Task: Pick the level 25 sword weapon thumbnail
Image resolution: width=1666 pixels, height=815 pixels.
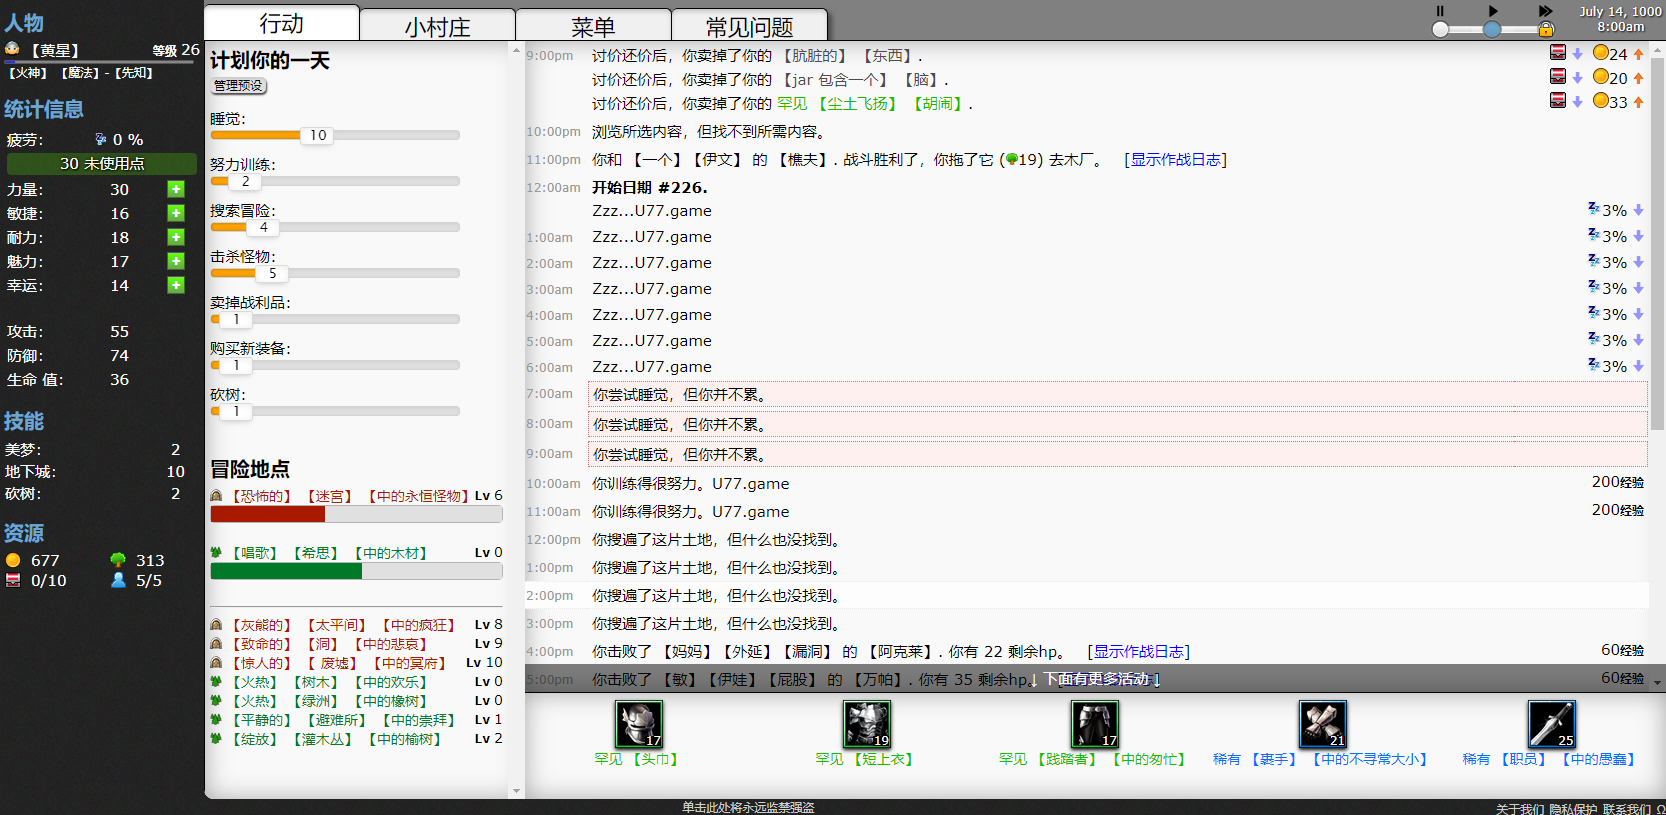Action: pos(1551,724)
